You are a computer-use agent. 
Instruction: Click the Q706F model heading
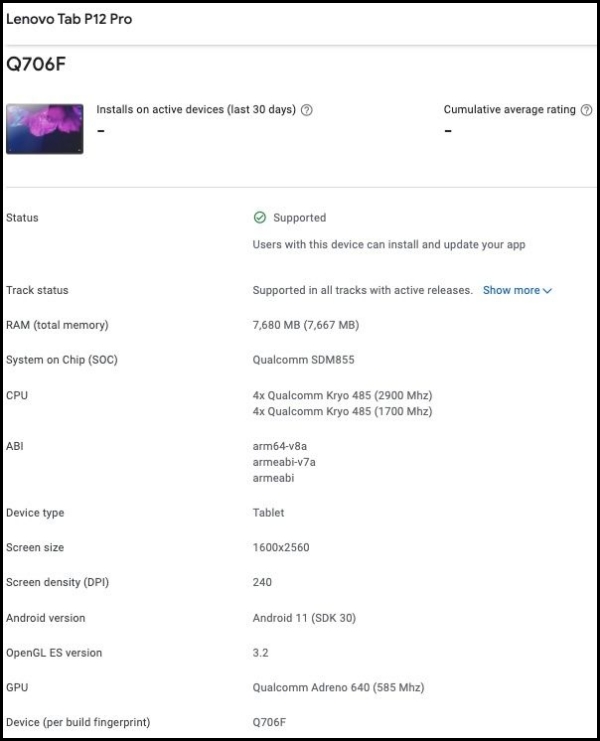[x=36, y=64]
